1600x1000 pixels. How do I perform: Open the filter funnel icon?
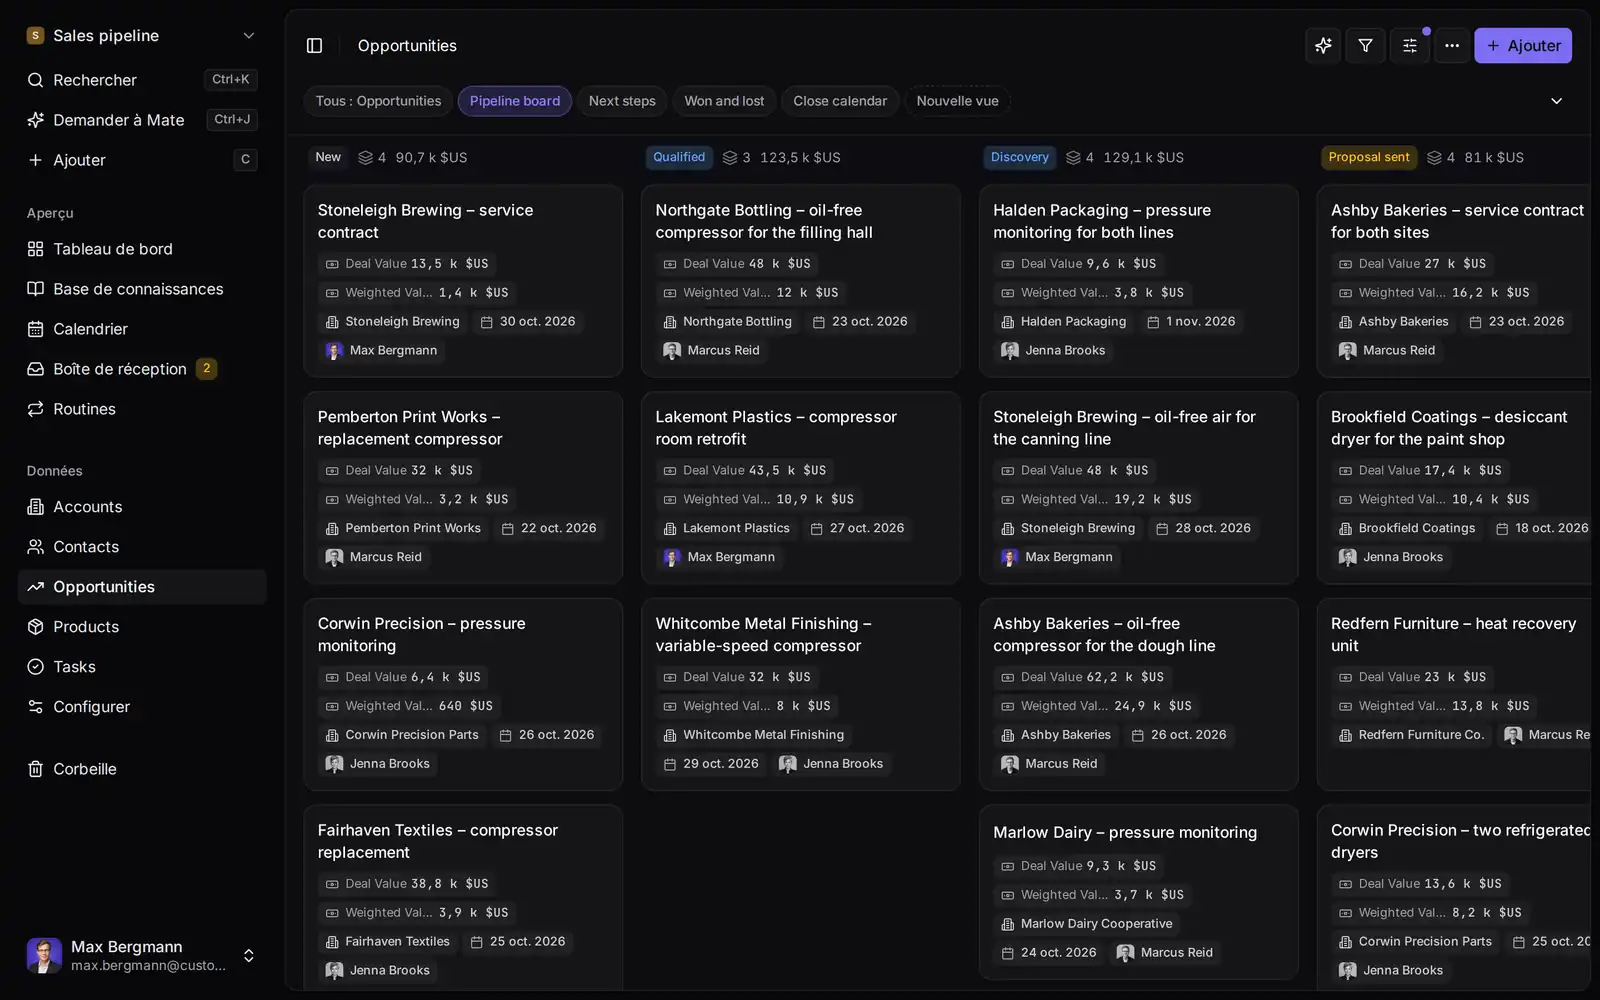pos(1365,46)
